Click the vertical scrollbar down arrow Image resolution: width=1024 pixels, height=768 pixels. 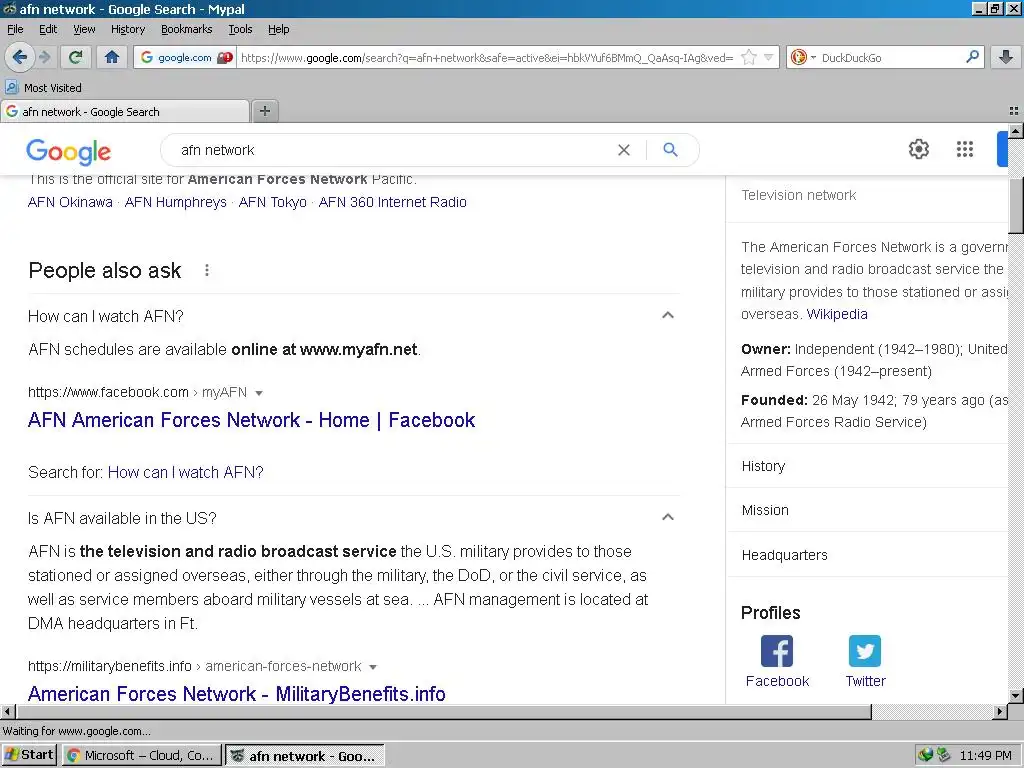pyautogui.click(x=1016, y=696)
